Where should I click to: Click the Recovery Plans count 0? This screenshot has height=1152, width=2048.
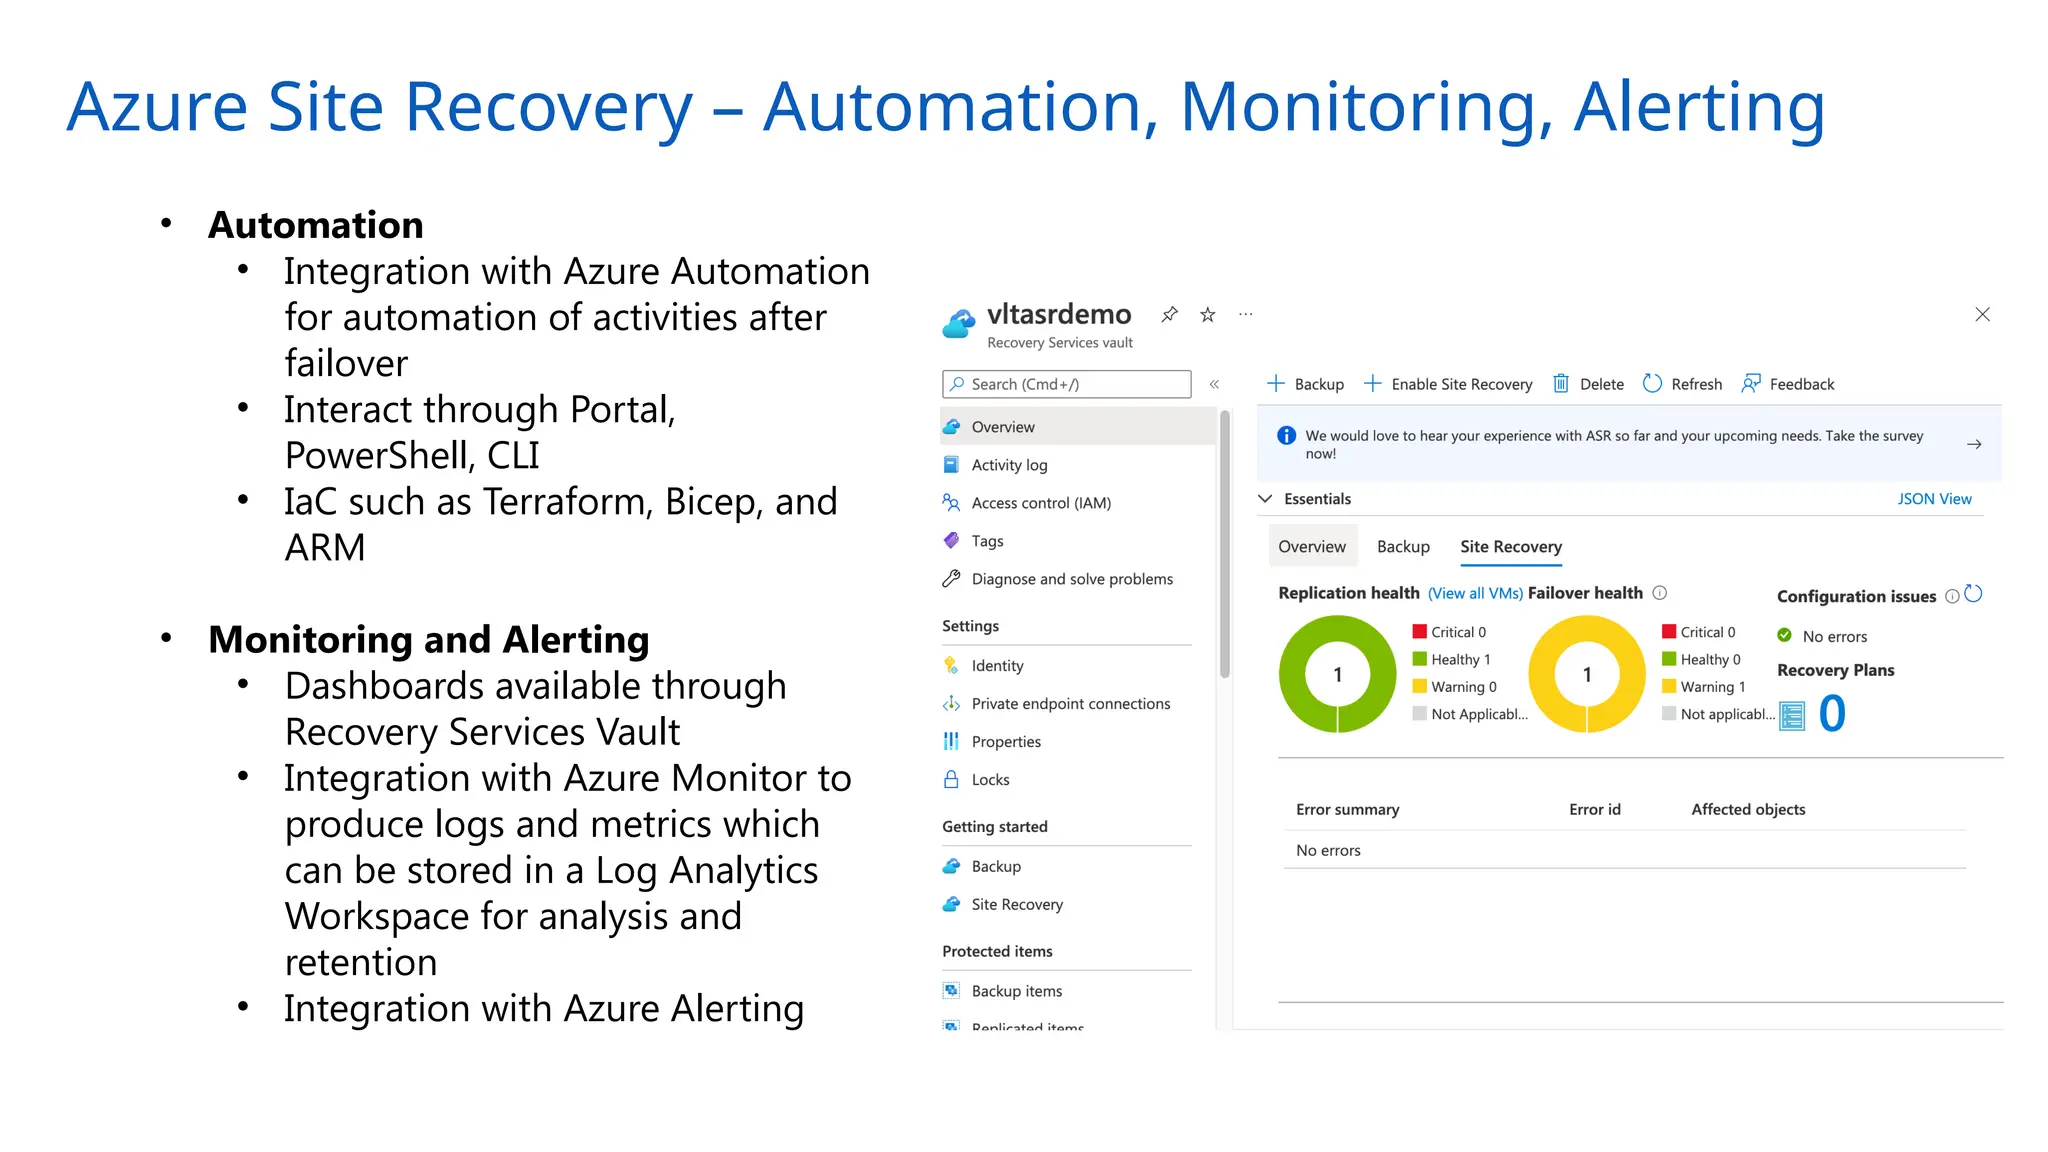1832,714
